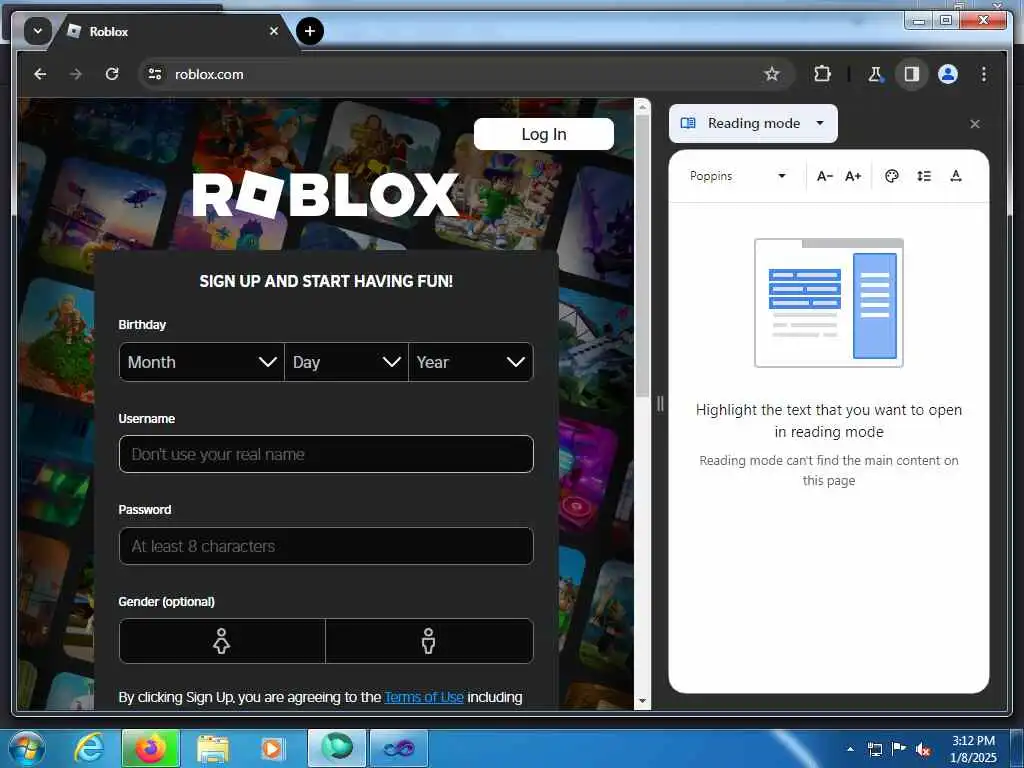1024x768 pixels.
Task: Decrease reading mode font size
Action: point(825,176)
